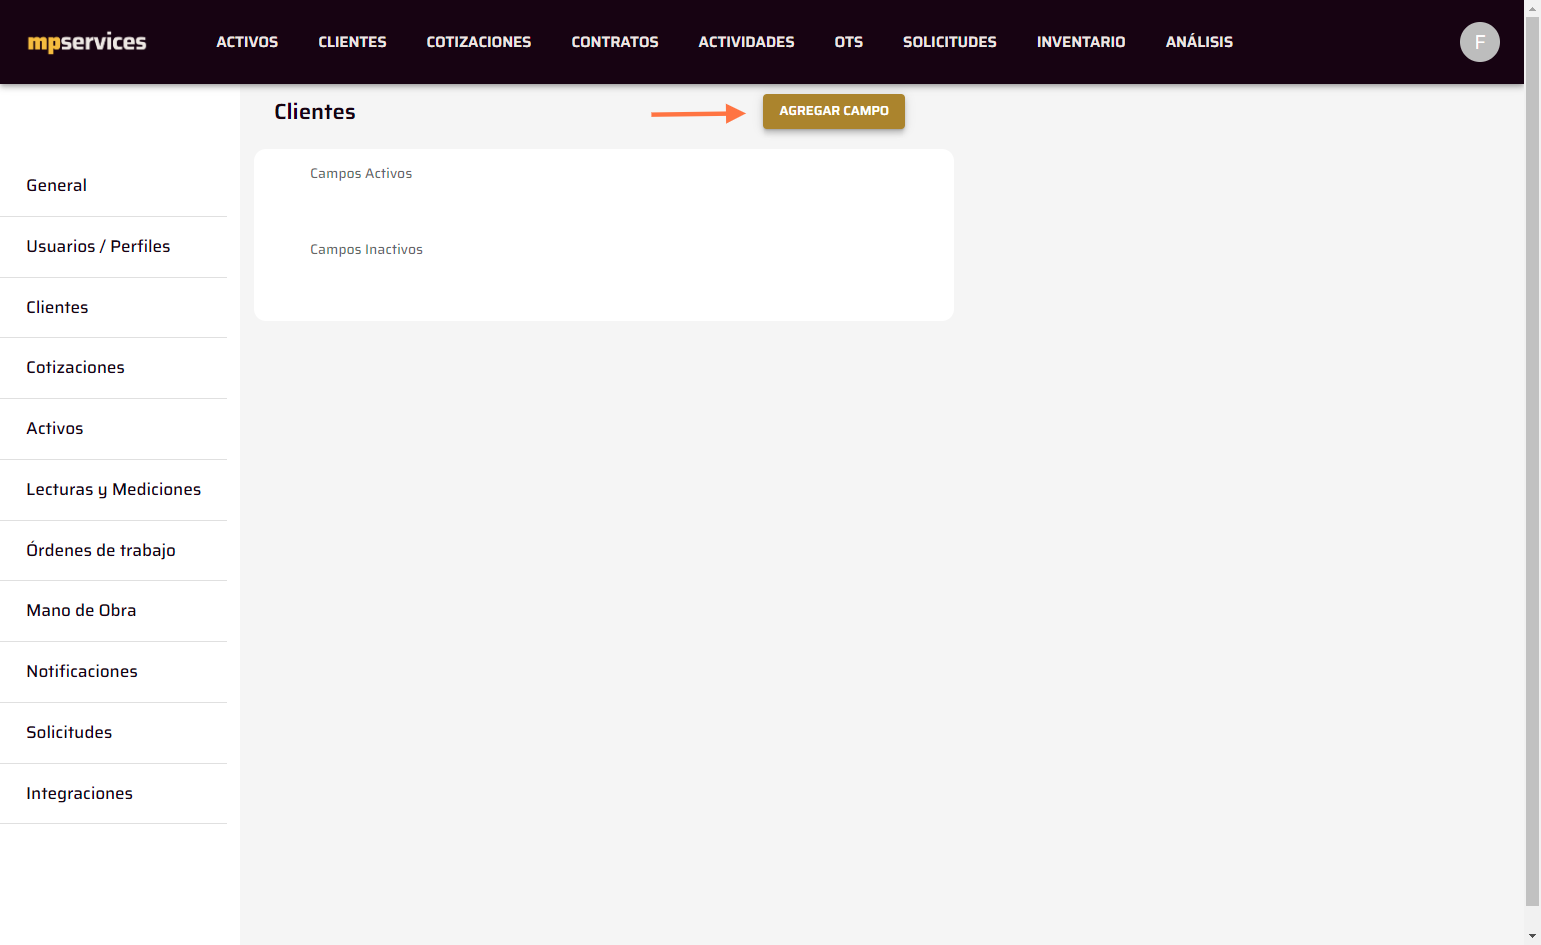Select CONTRATOS in top navigation

click(615, 42)
